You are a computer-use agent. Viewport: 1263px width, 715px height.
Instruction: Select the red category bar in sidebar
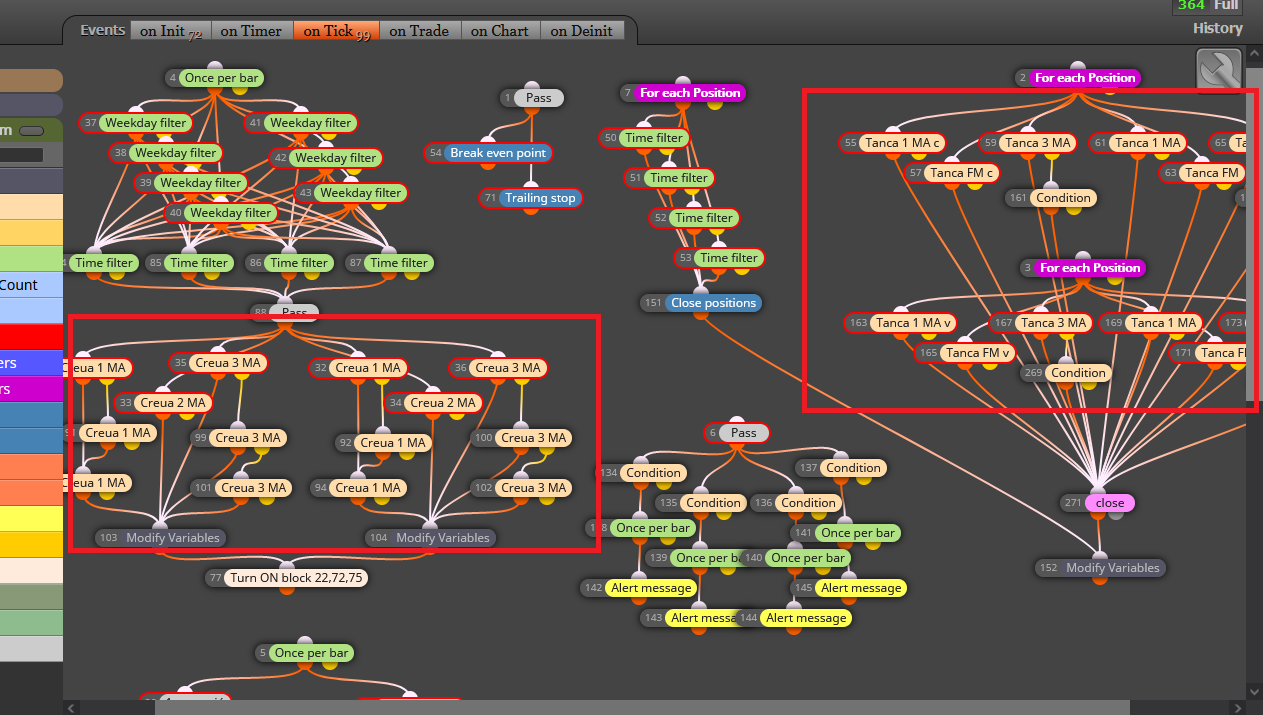pos(31,337)
